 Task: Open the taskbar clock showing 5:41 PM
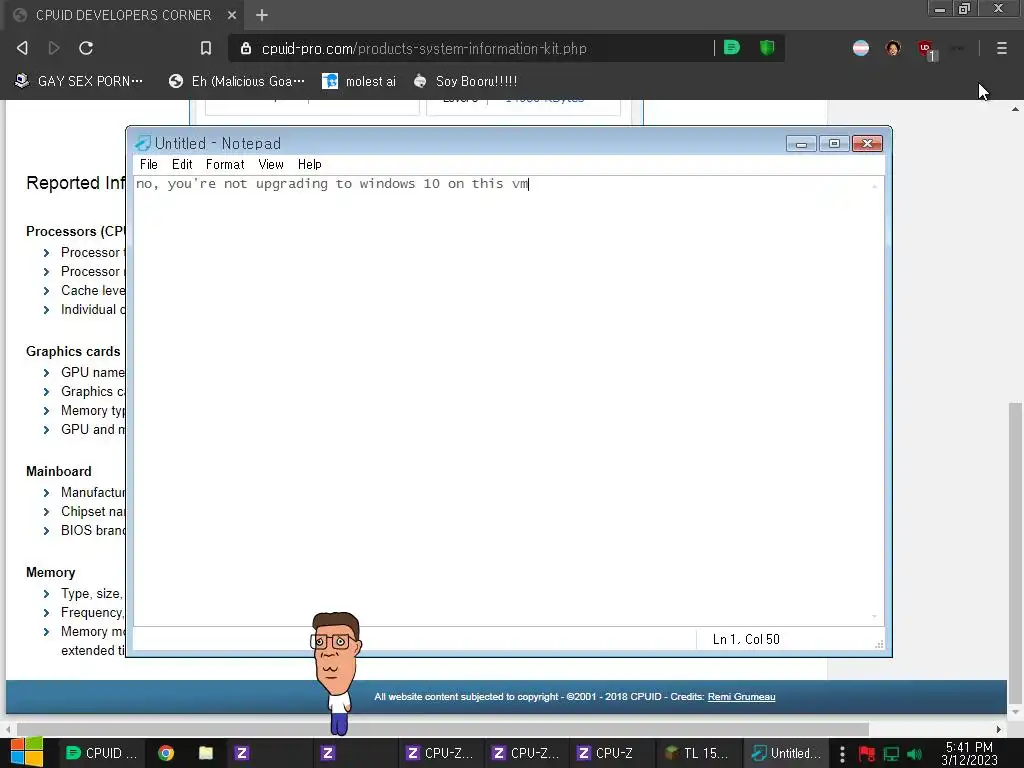click(x=969, y=753)
